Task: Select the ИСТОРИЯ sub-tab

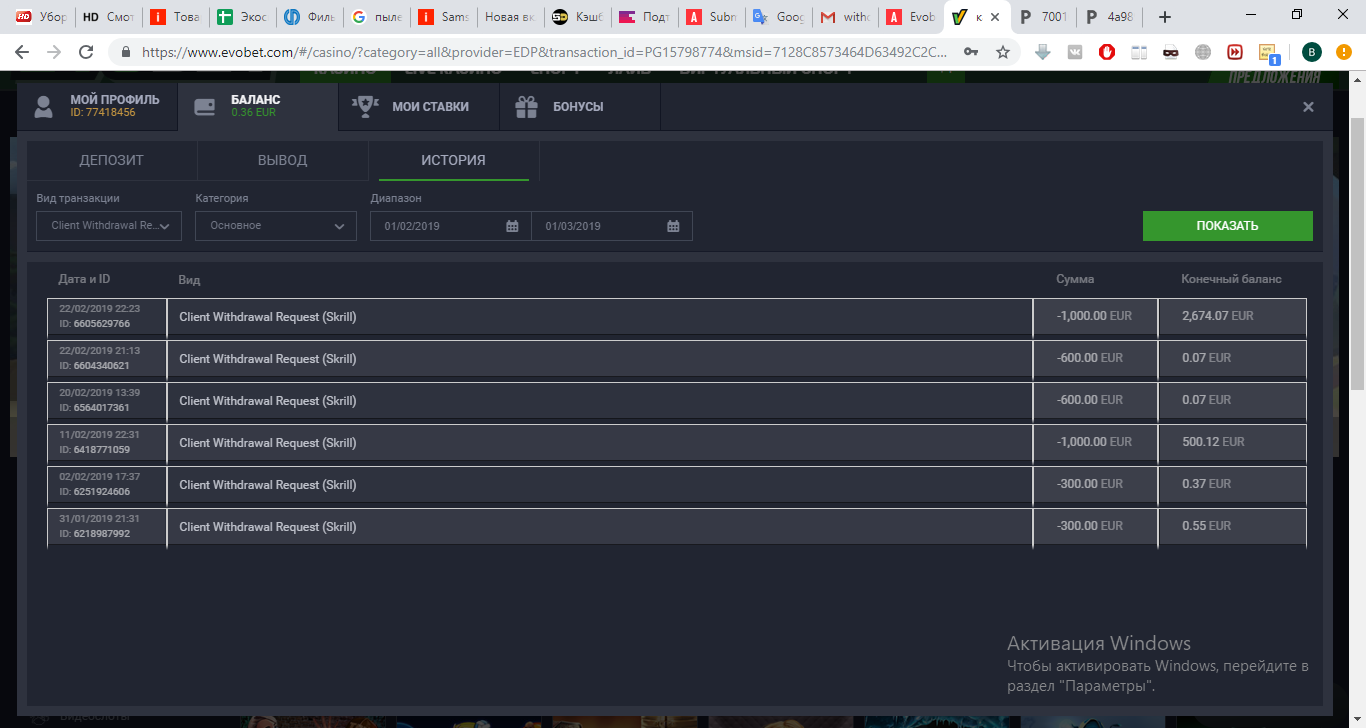Action: pyautogui.click(x=453, y=160)
